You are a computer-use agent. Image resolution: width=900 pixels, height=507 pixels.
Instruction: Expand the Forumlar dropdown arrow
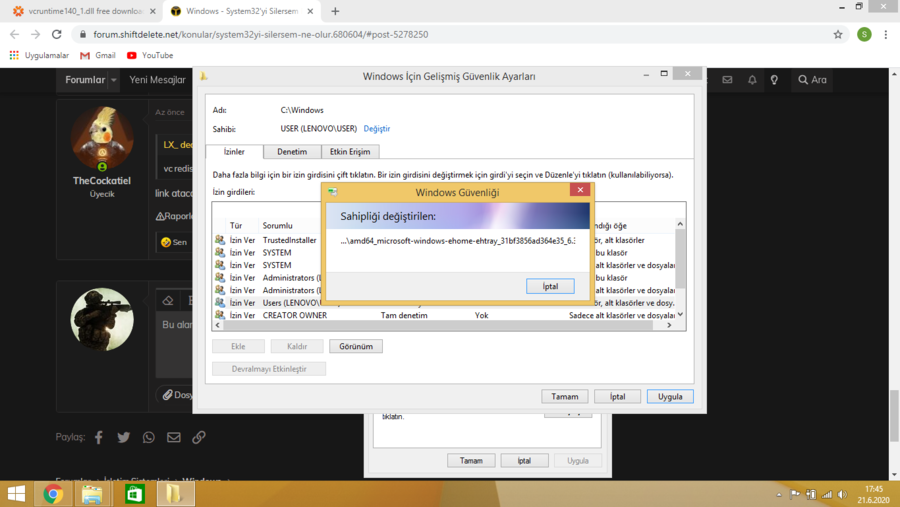114,80
